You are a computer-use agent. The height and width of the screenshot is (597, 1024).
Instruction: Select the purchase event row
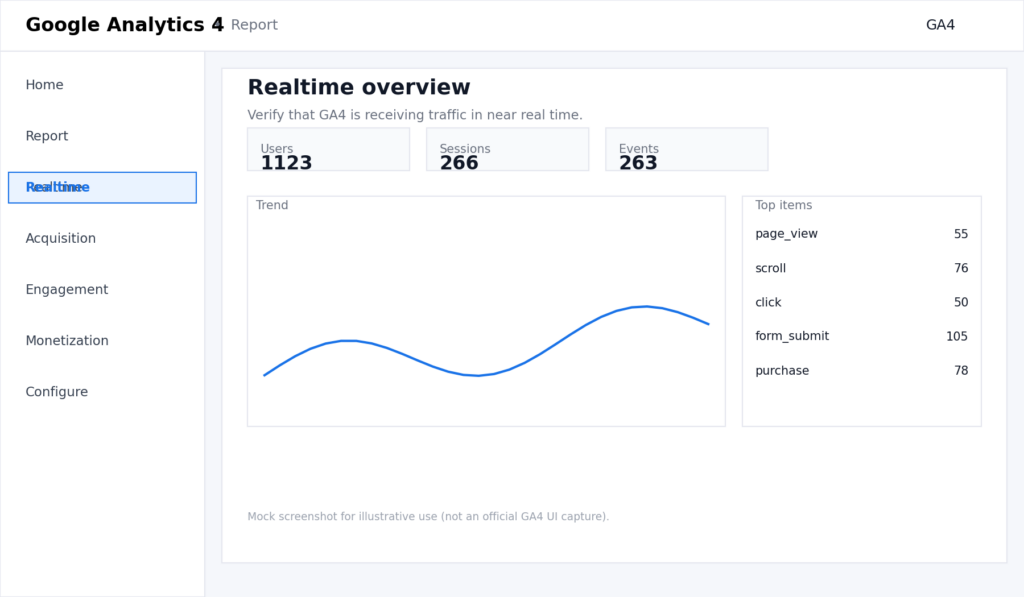pos(861,370)
